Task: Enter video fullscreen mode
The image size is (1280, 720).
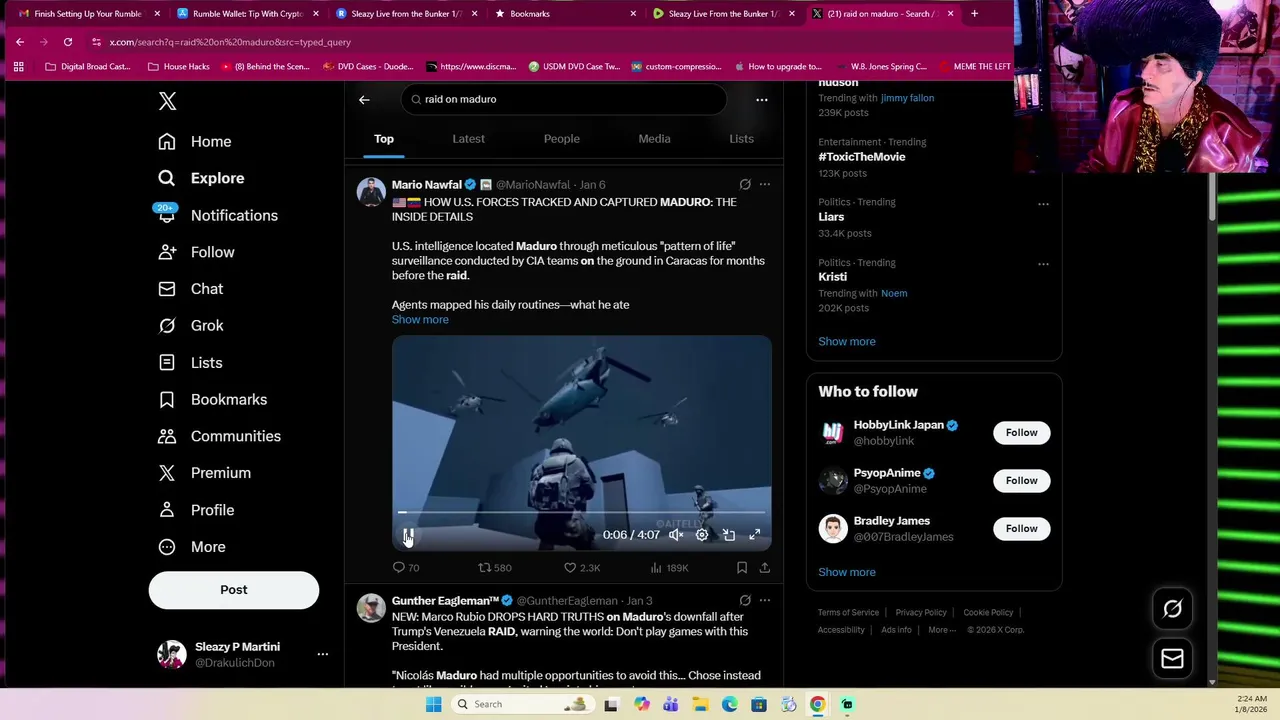Action: (755, 535)
